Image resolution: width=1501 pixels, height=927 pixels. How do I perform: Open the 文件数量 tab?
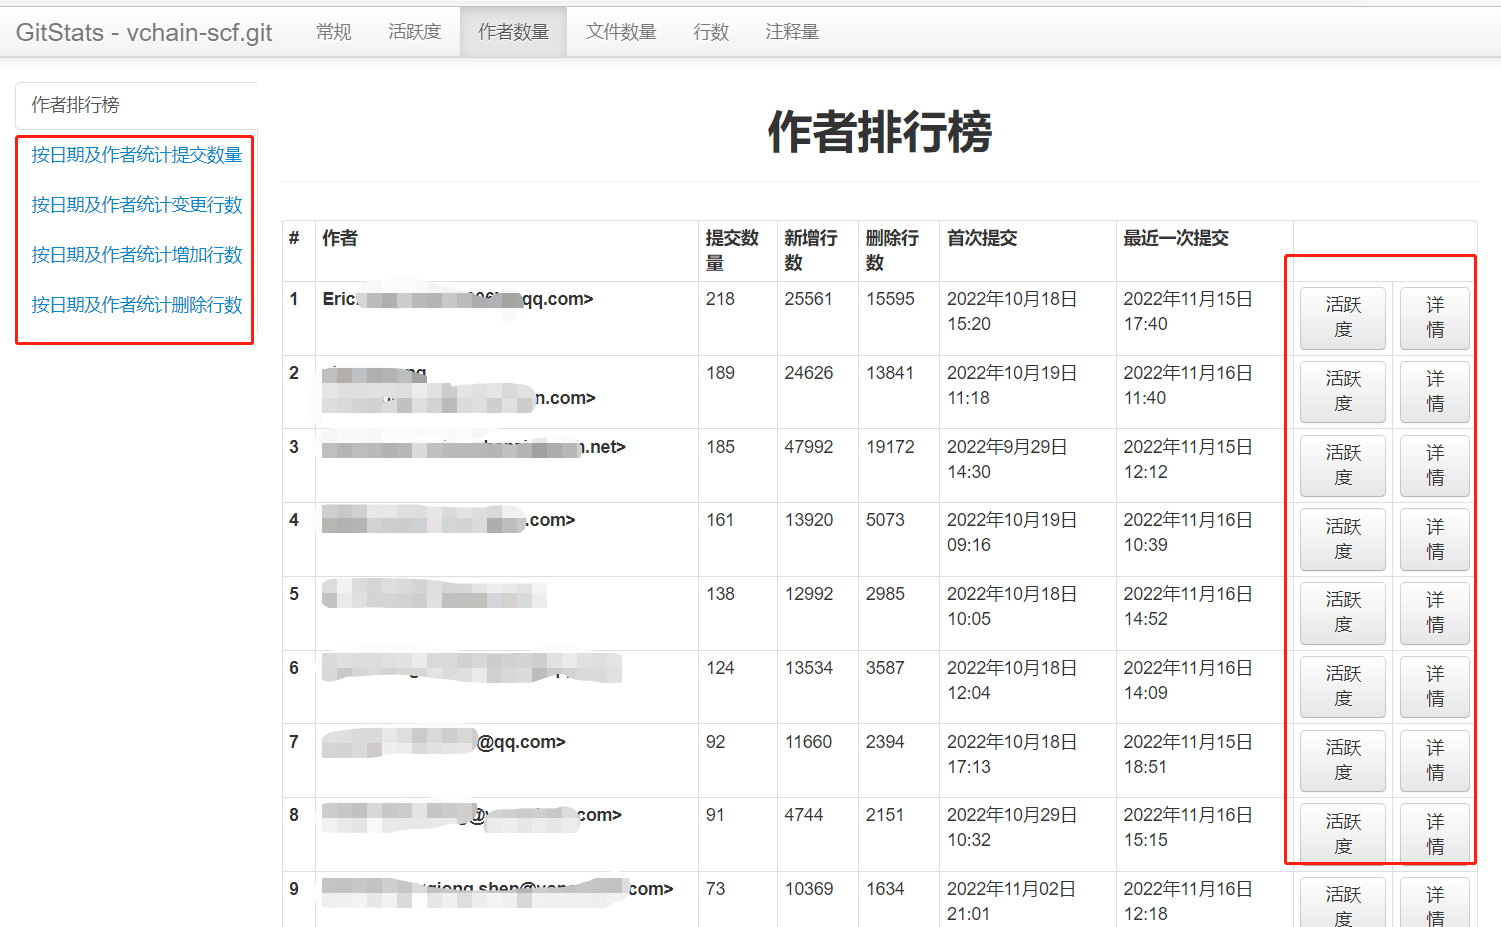[x=621, y=32]
